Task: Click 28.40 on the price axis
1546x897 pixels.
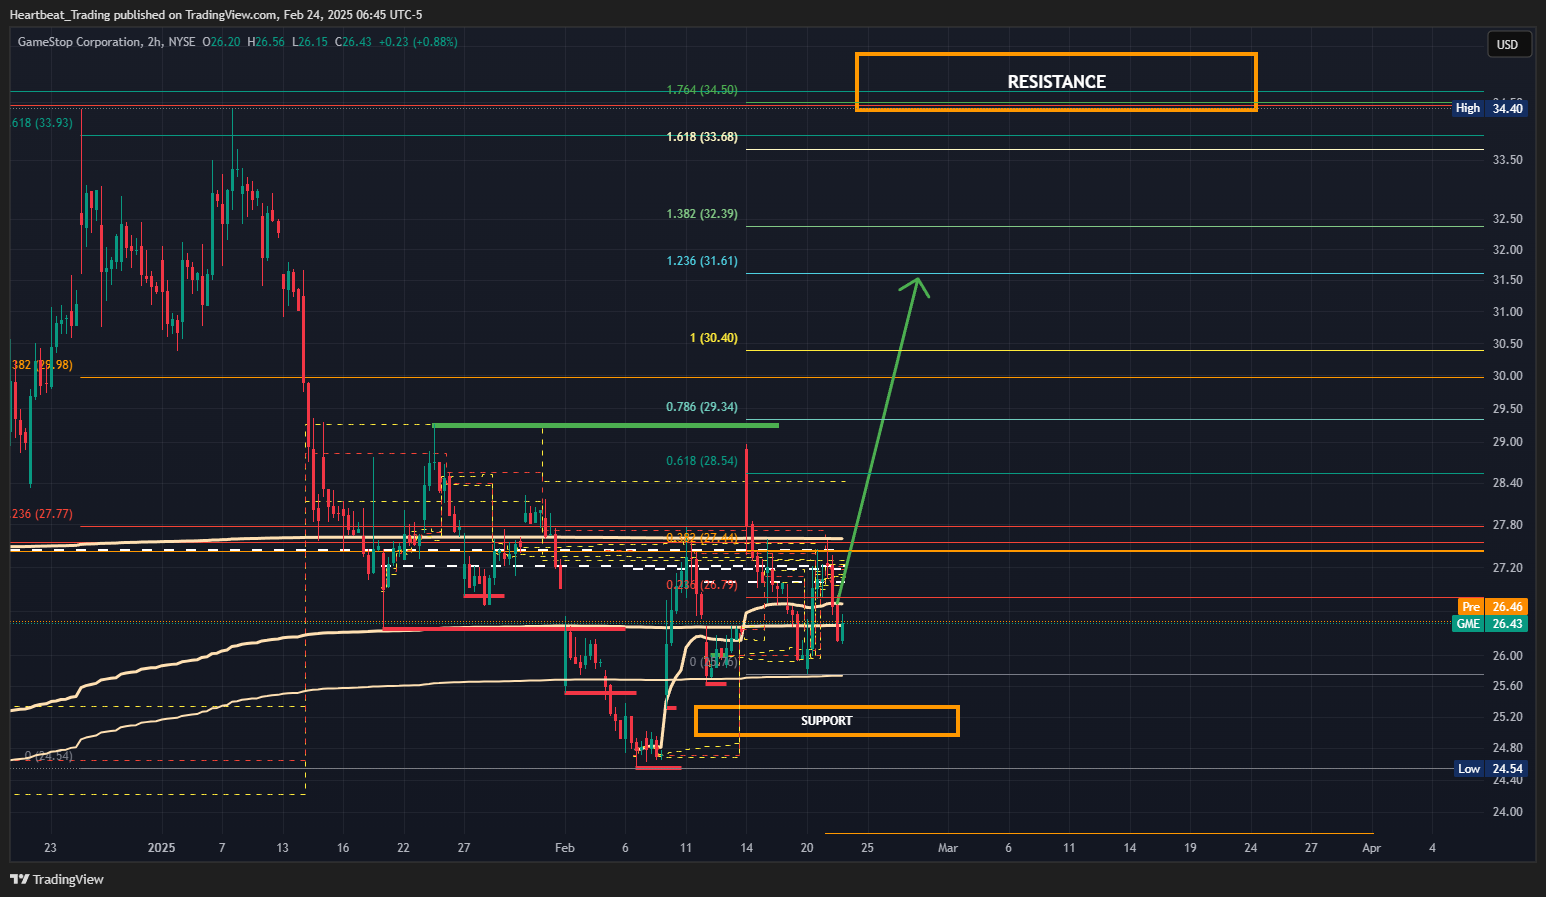Action: (1507, 483)
